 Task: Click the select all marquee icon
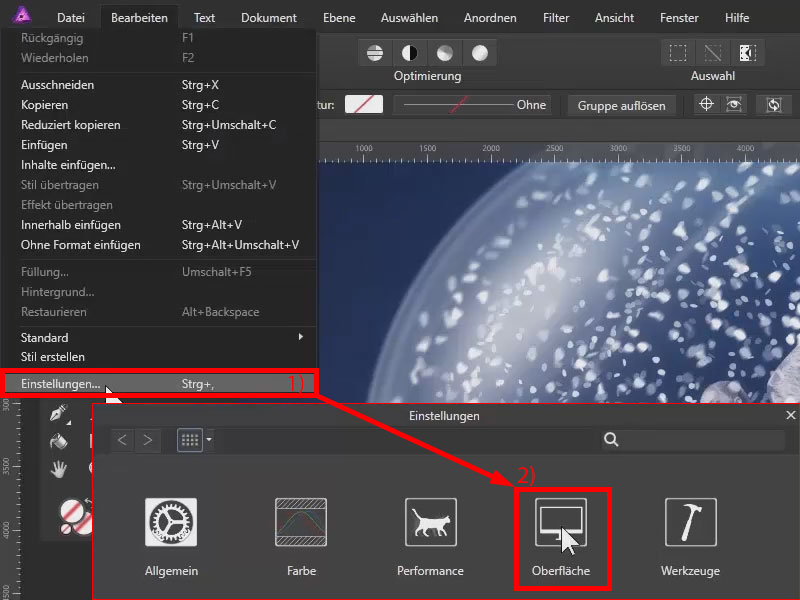click(x=678, y=53)
